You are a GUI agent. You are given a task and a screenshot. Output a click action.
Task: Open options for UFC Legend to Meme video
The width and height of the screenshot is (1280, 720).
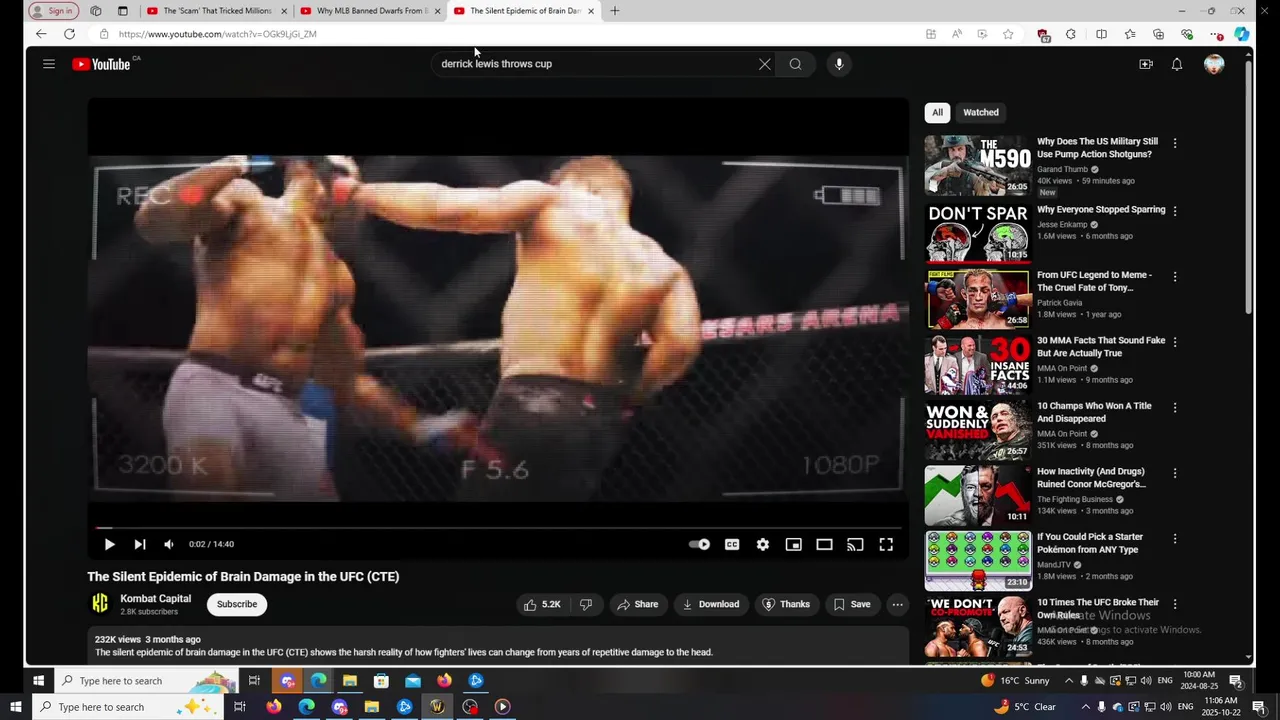tap(1175, 276)
